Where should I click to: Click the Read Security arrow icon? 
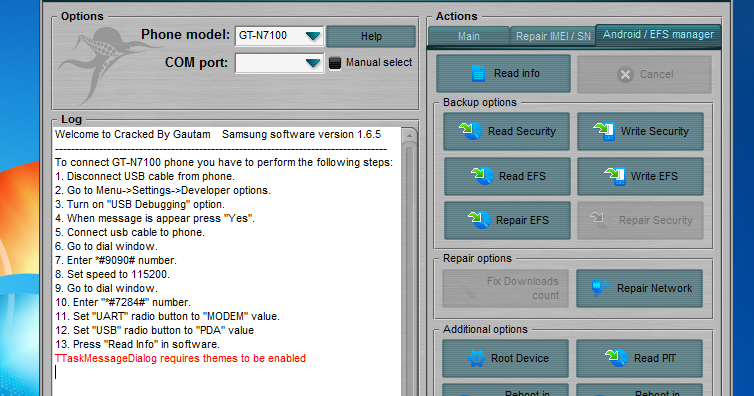(x=470, y=131)
